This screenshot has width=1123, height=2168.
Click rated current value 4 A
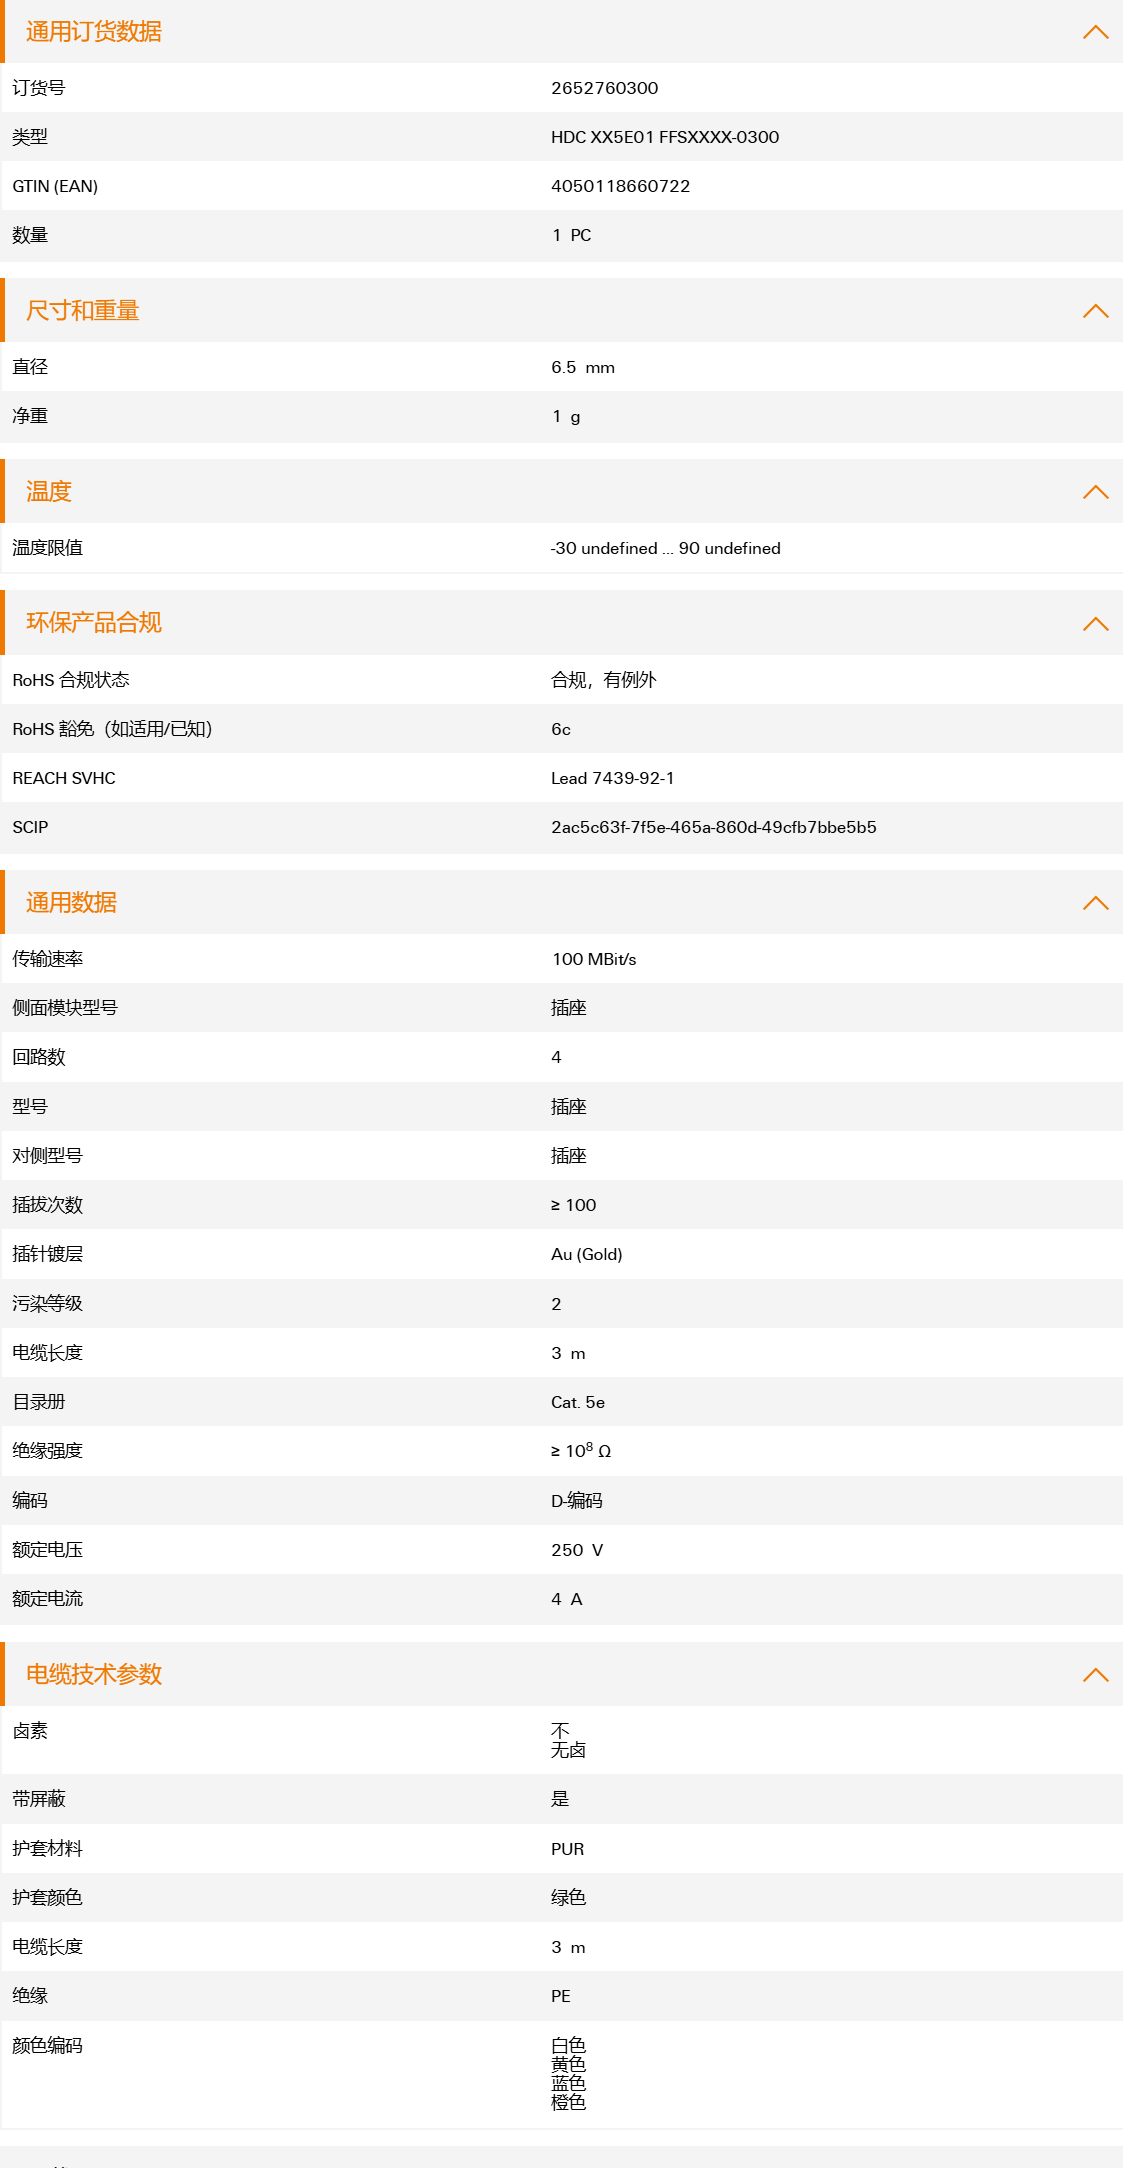click(x=567, y=1599)
